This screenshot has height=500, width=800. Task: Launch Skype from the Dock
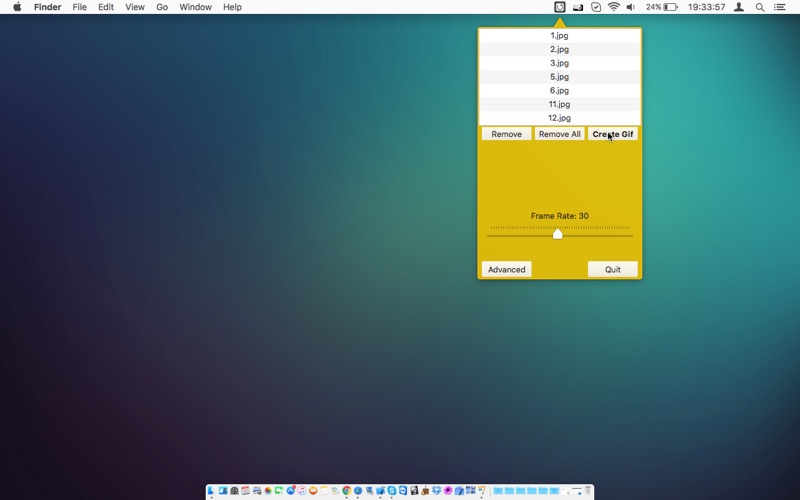[391, 491]
